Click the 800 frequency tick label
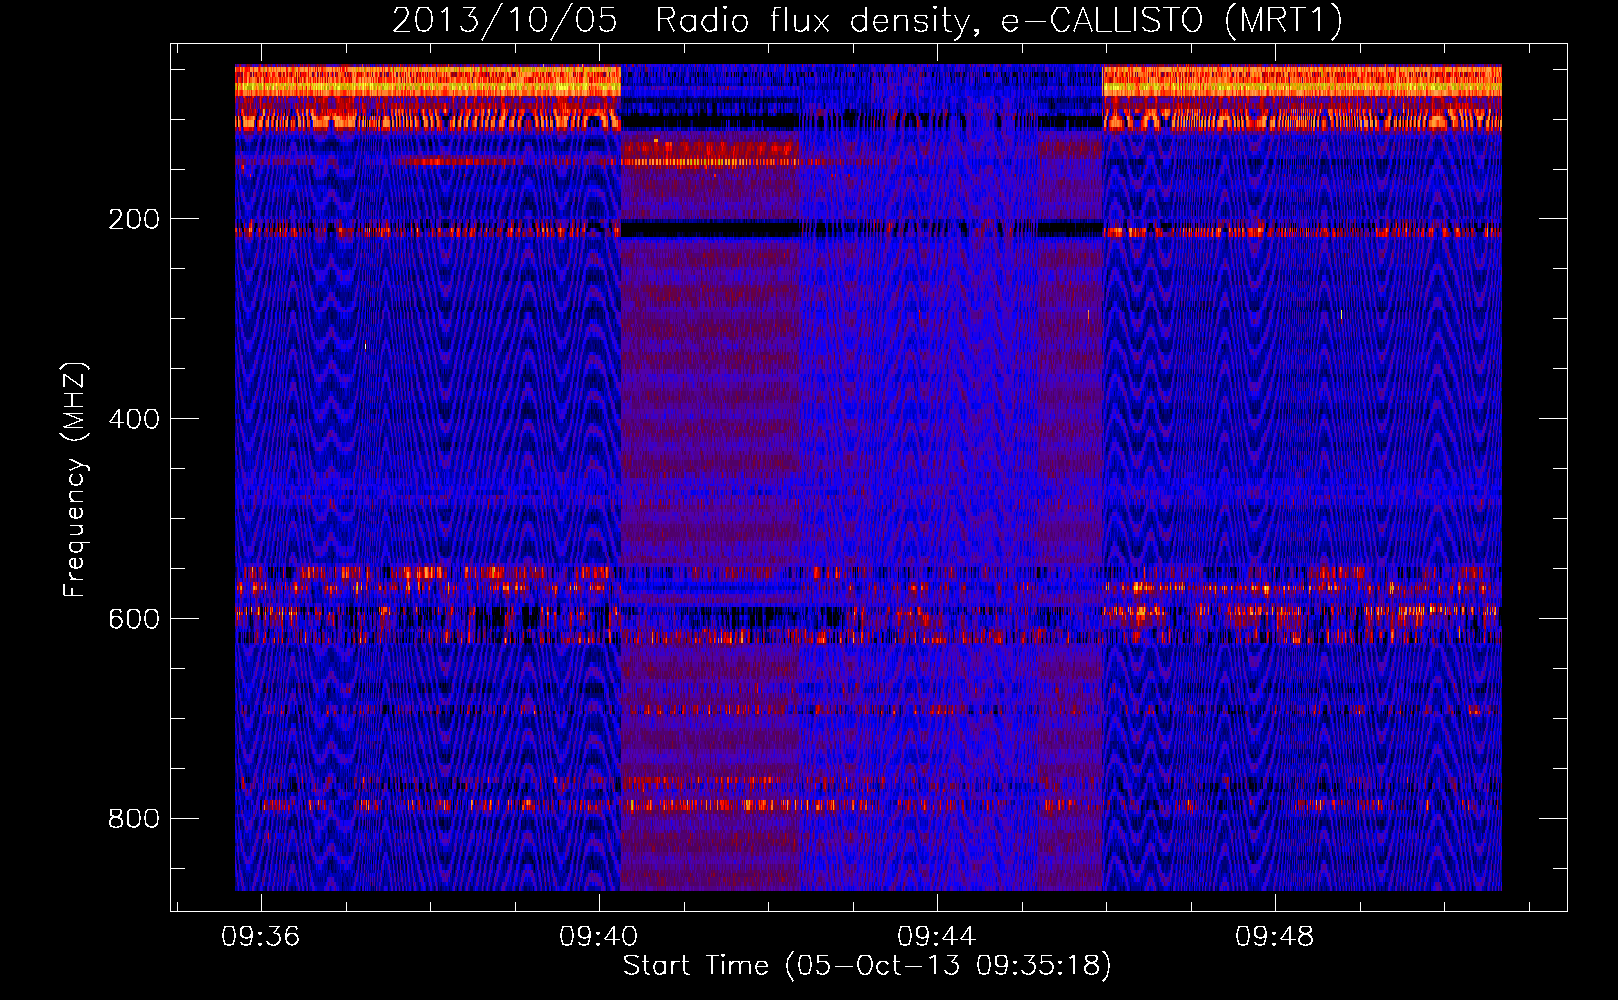Viewport: 1618px width, 1000px height. 134,819
